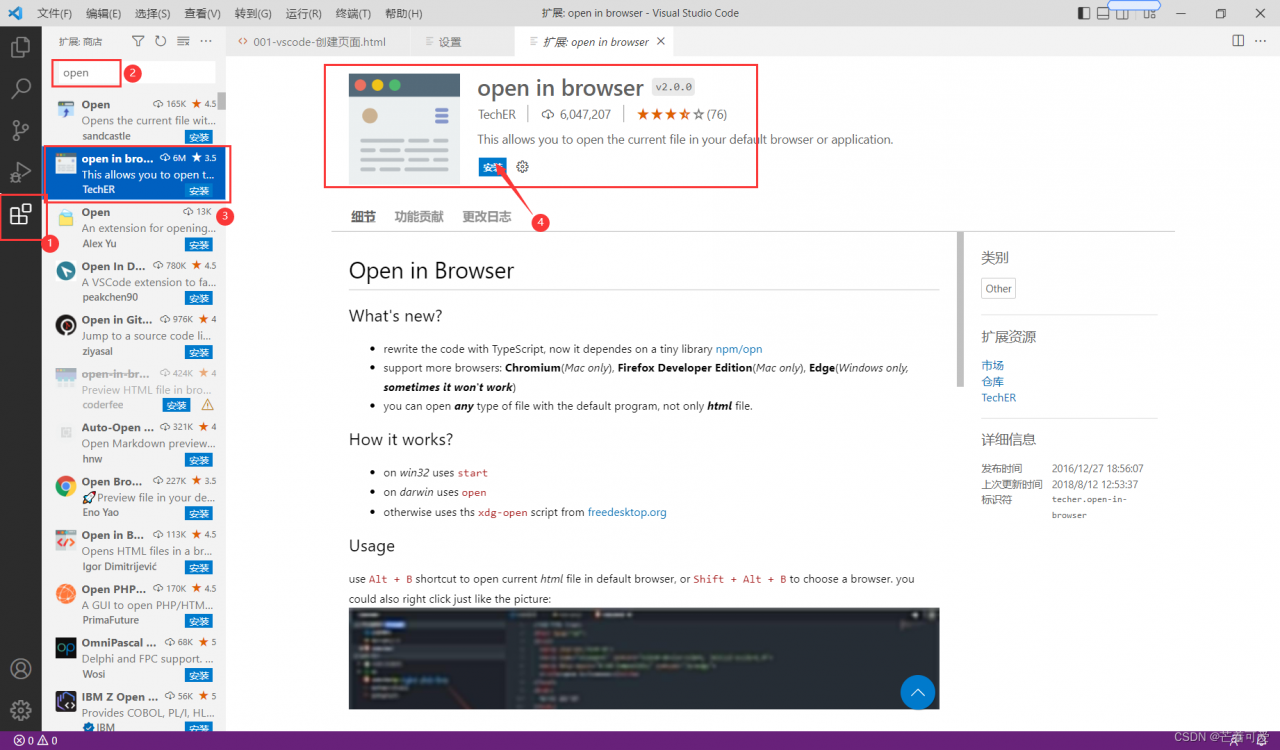Click the warning icon on coderfee extension
Viewport: 1280px width, 750px height.
coord(208,405)
